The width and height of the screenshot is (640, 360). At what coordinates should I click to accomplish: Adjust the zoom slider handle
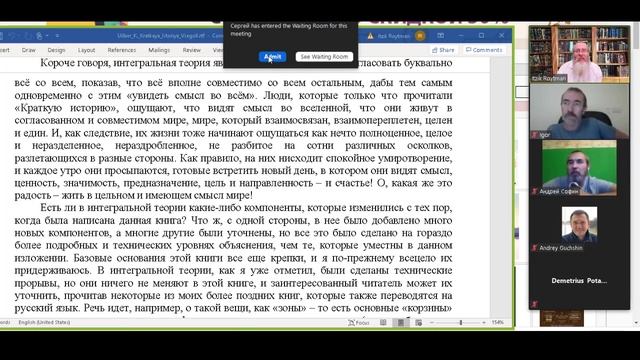click(x=461, y=322)
